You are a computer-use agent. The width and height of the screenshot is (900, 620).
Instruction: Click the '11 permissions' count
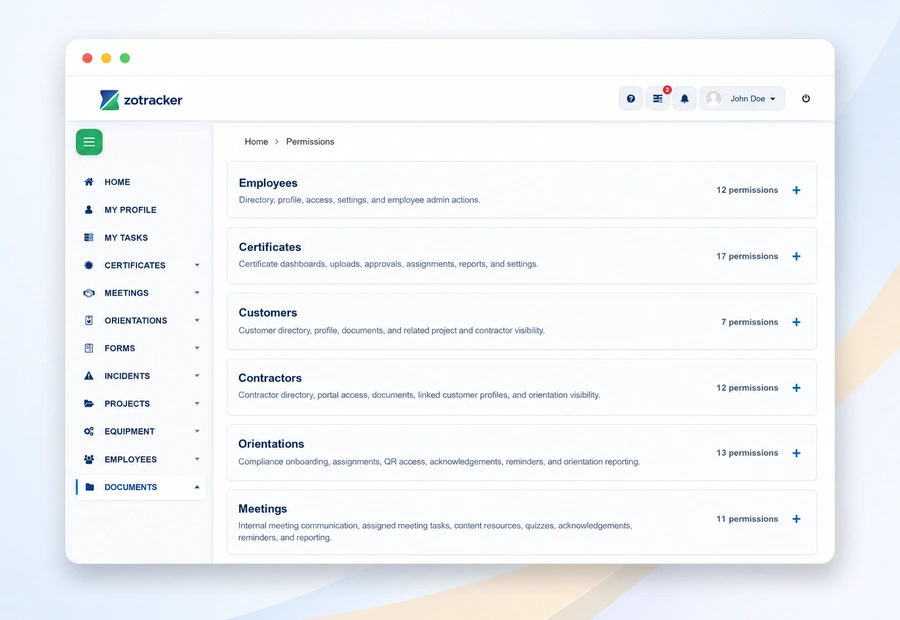point(747,519)
